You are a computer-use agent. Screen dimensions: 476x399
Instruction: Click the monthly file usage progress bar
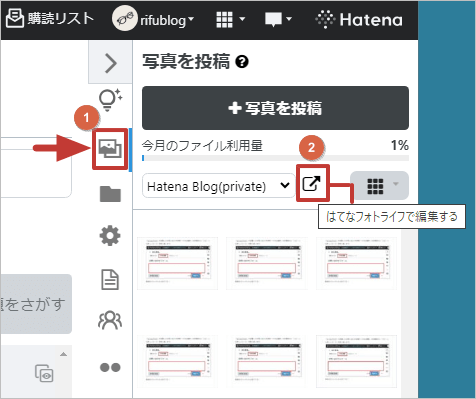point(275,158)
